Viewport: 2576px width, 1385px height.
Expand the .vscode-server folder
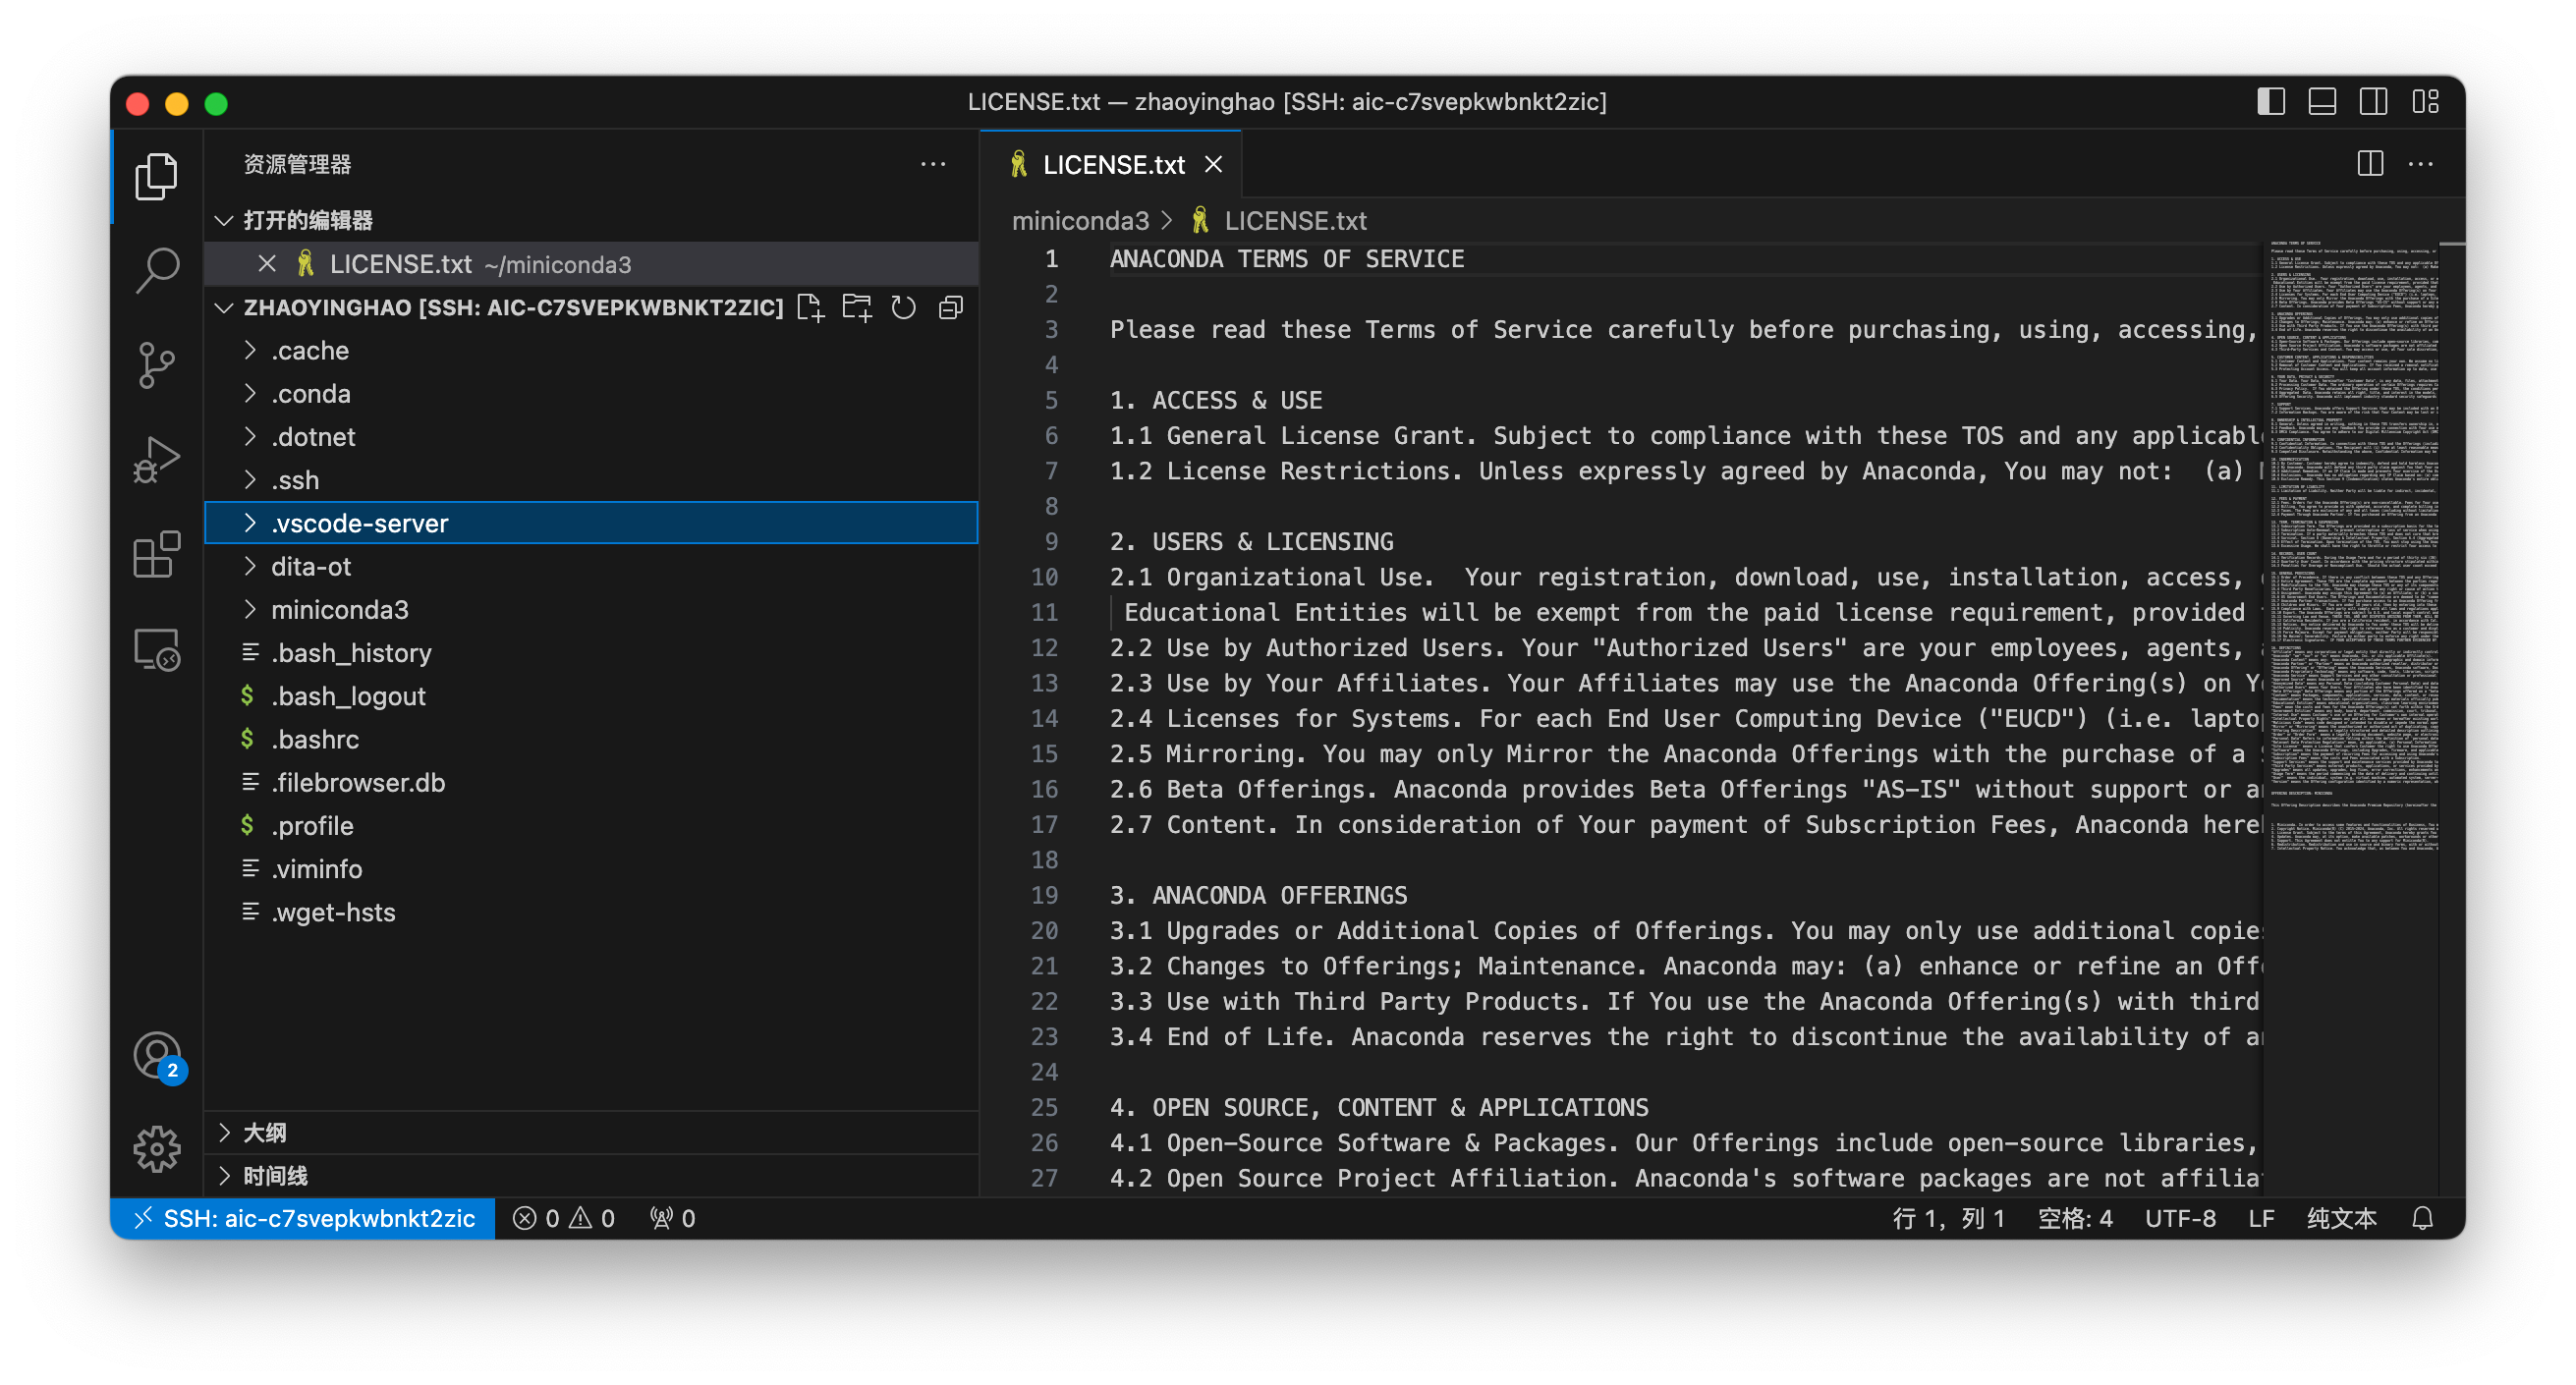[590, 523]
